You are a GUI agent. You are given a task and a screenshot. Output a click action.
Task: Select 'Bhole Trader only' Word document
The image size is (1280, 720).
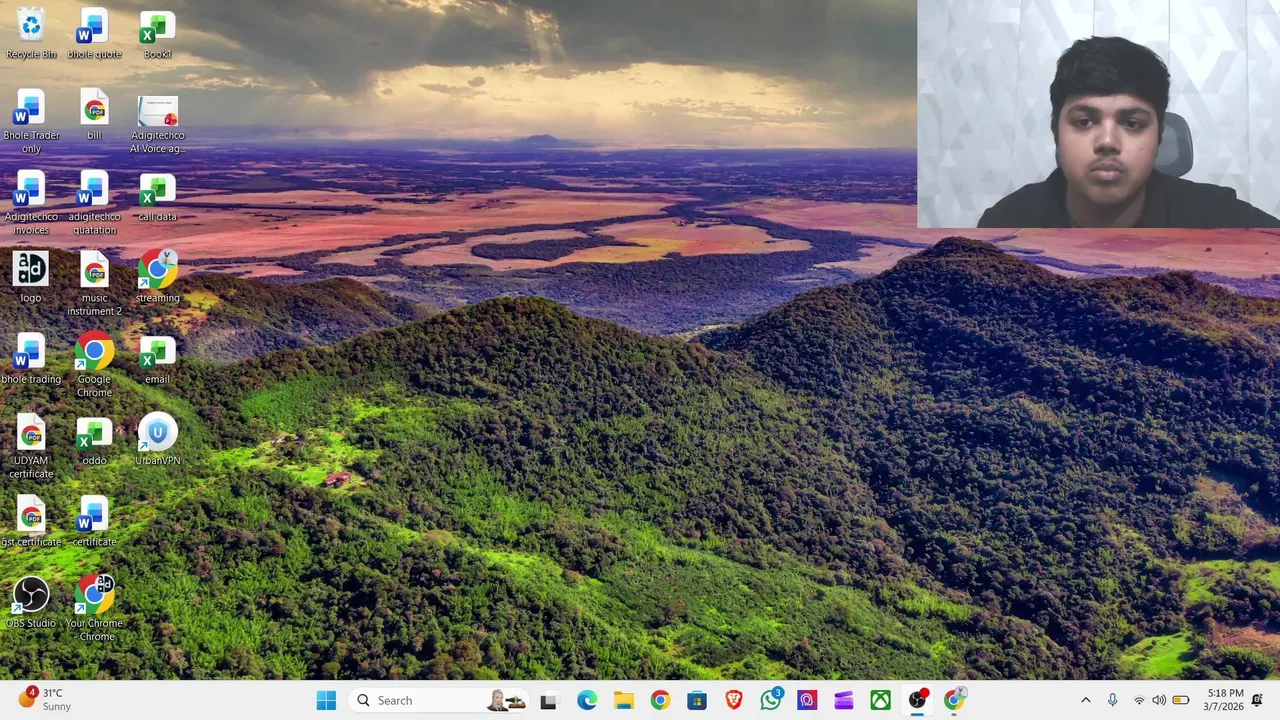point(31,121)
